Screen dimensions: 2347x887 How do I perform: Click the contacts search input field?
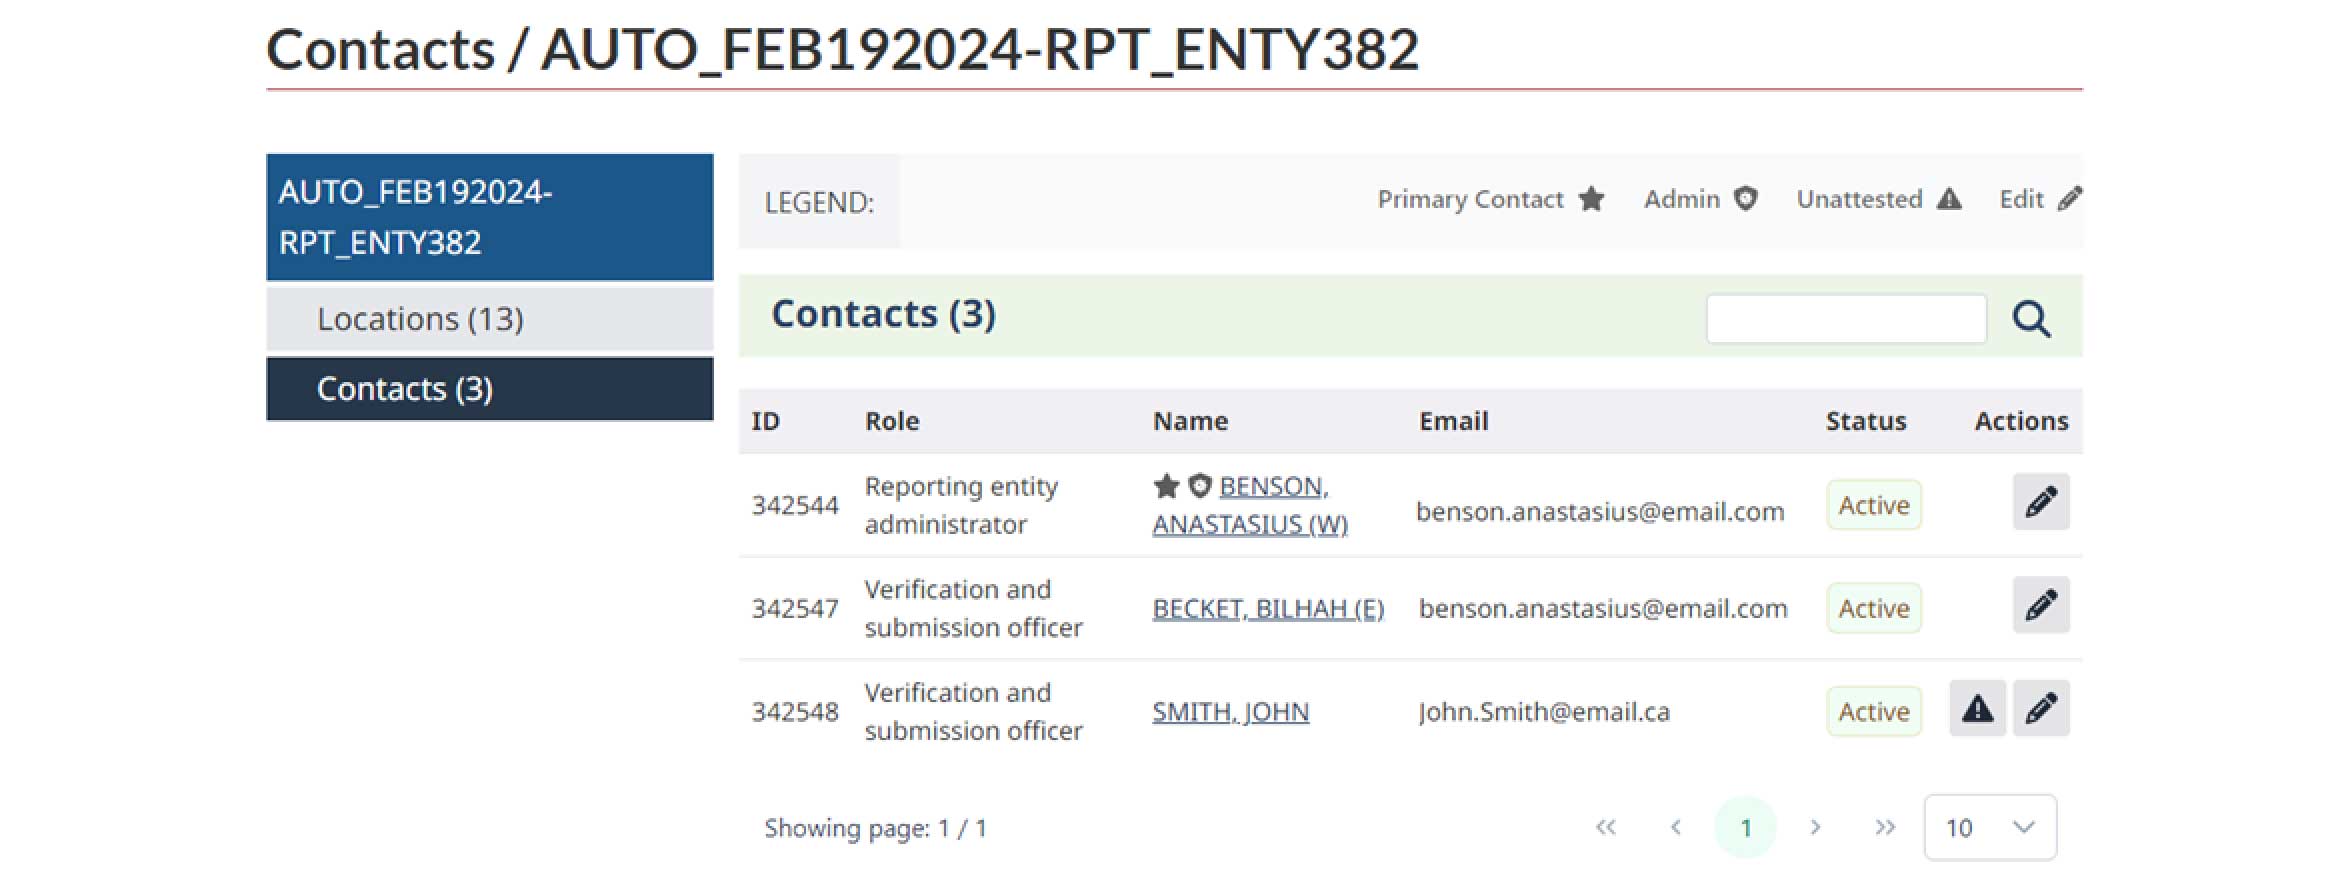click(1846, 319)
